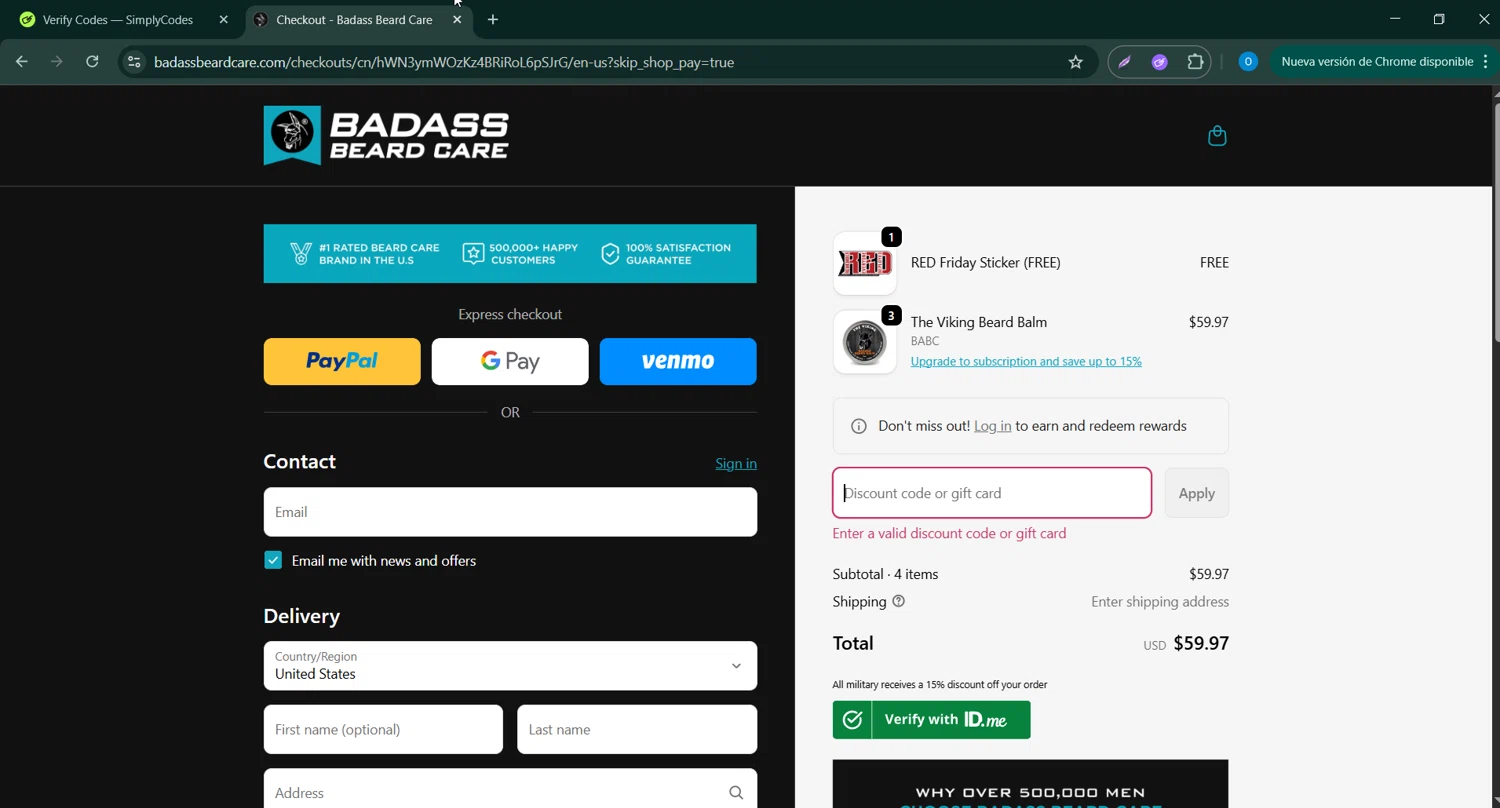
Task: Open the shopping bag cart icon
Action: tap(1217, 136)
